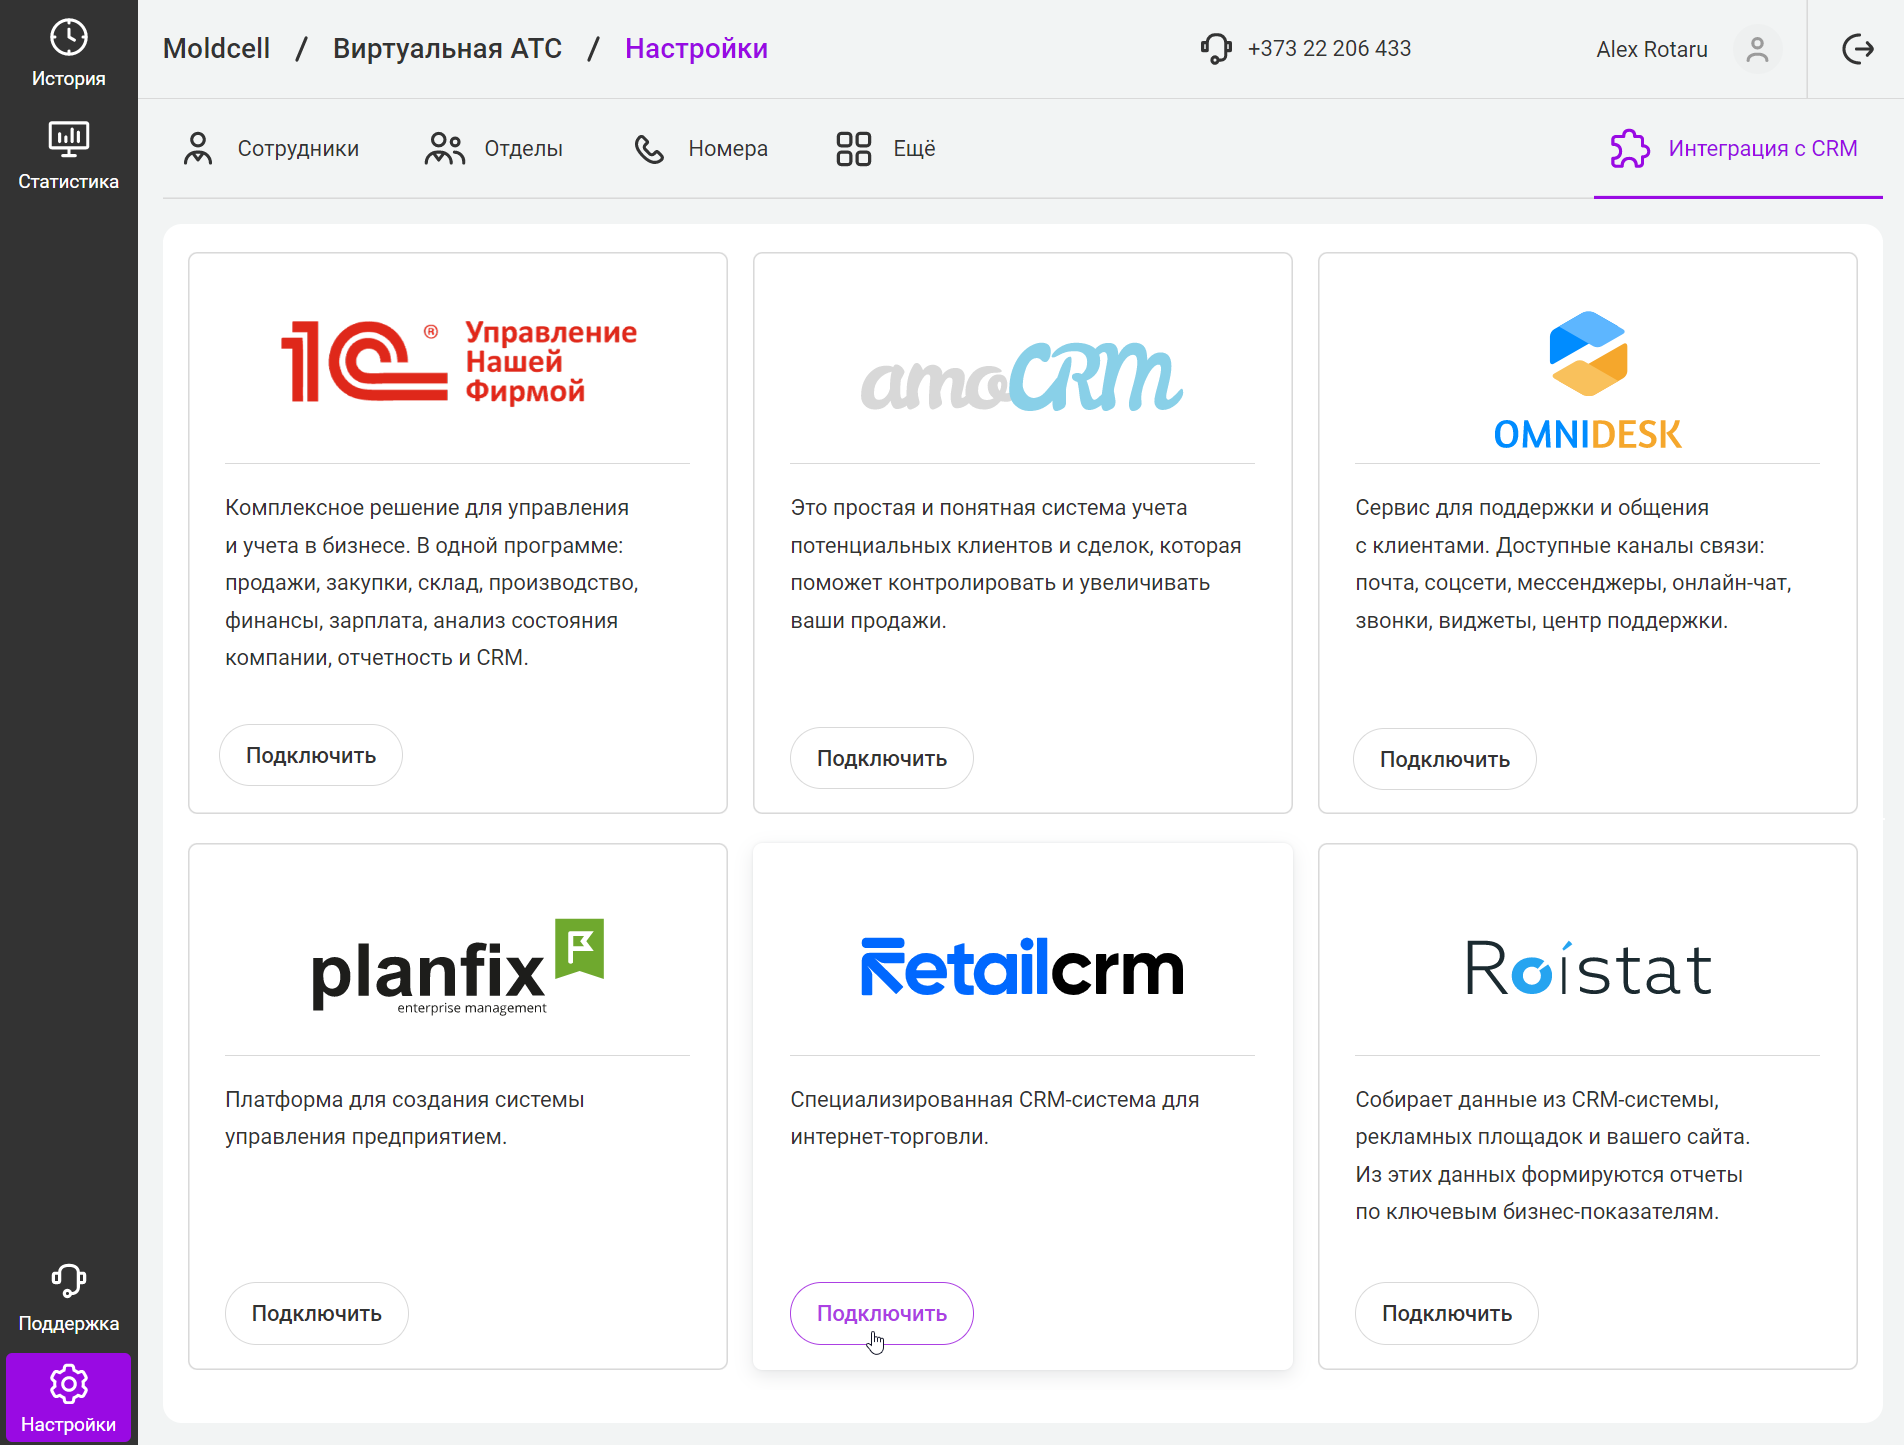Select the Настройки gear icon

point(68,1384)
